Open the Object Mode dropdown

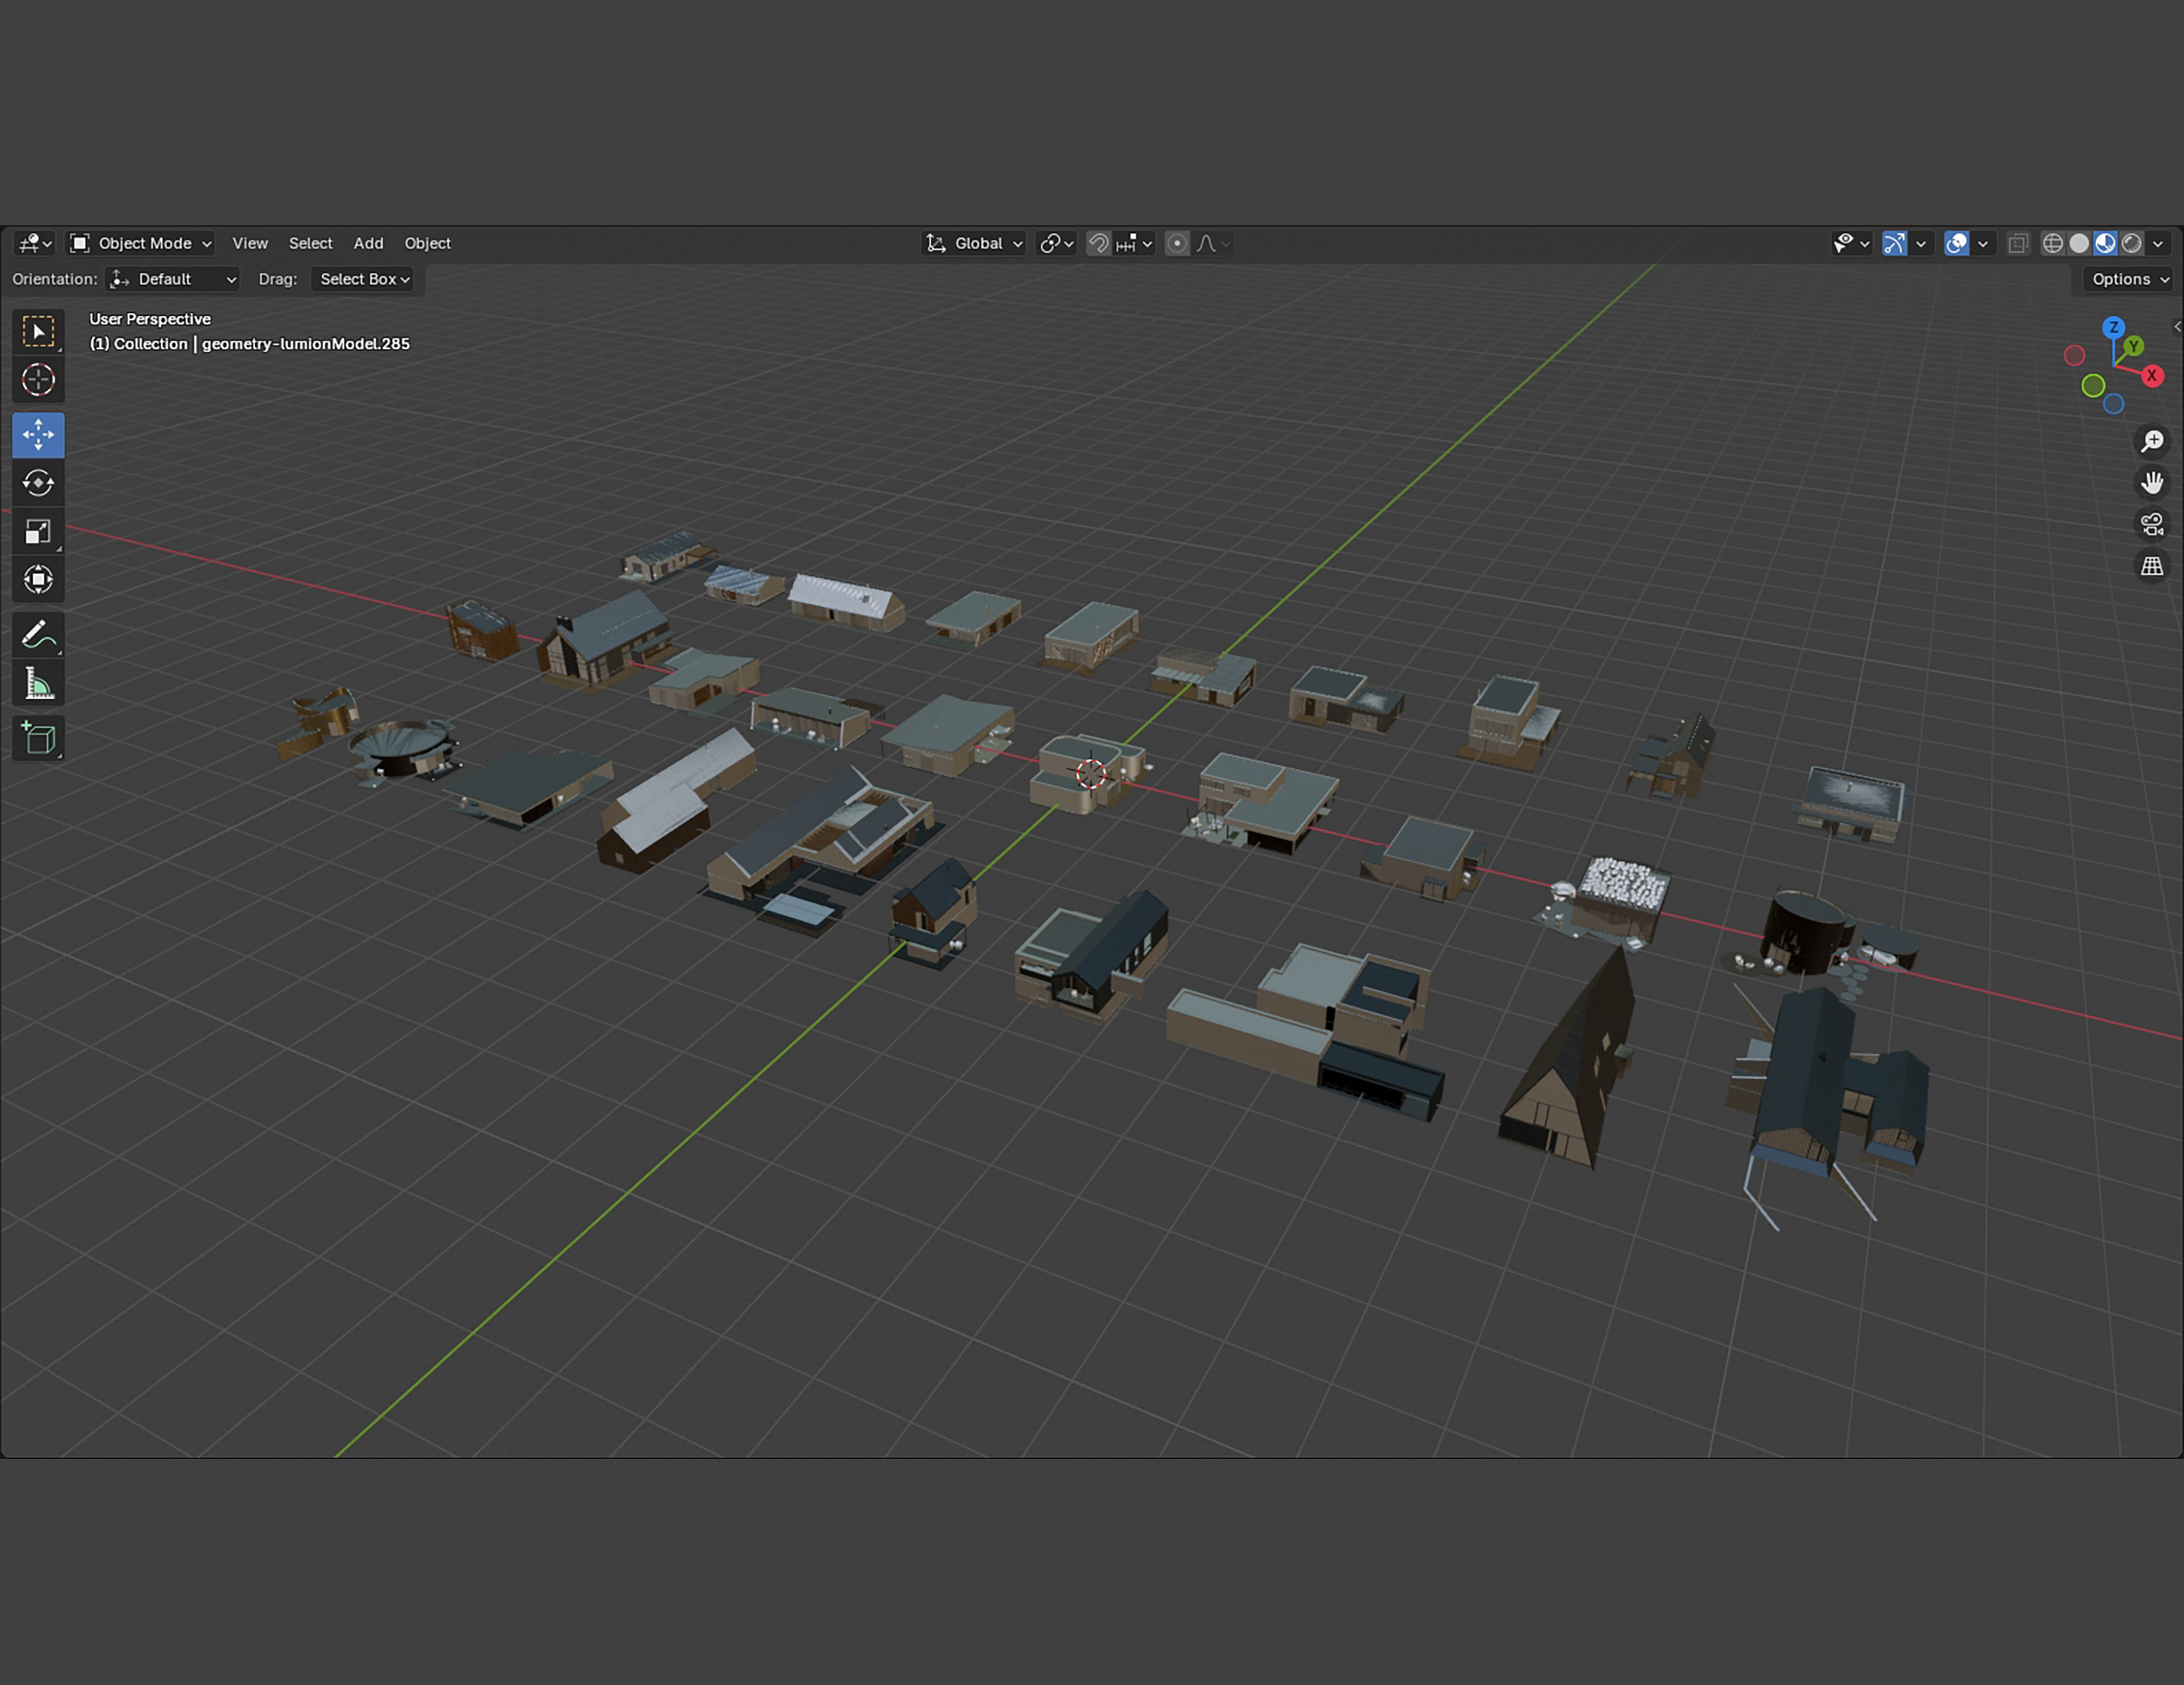pos(141,243)
